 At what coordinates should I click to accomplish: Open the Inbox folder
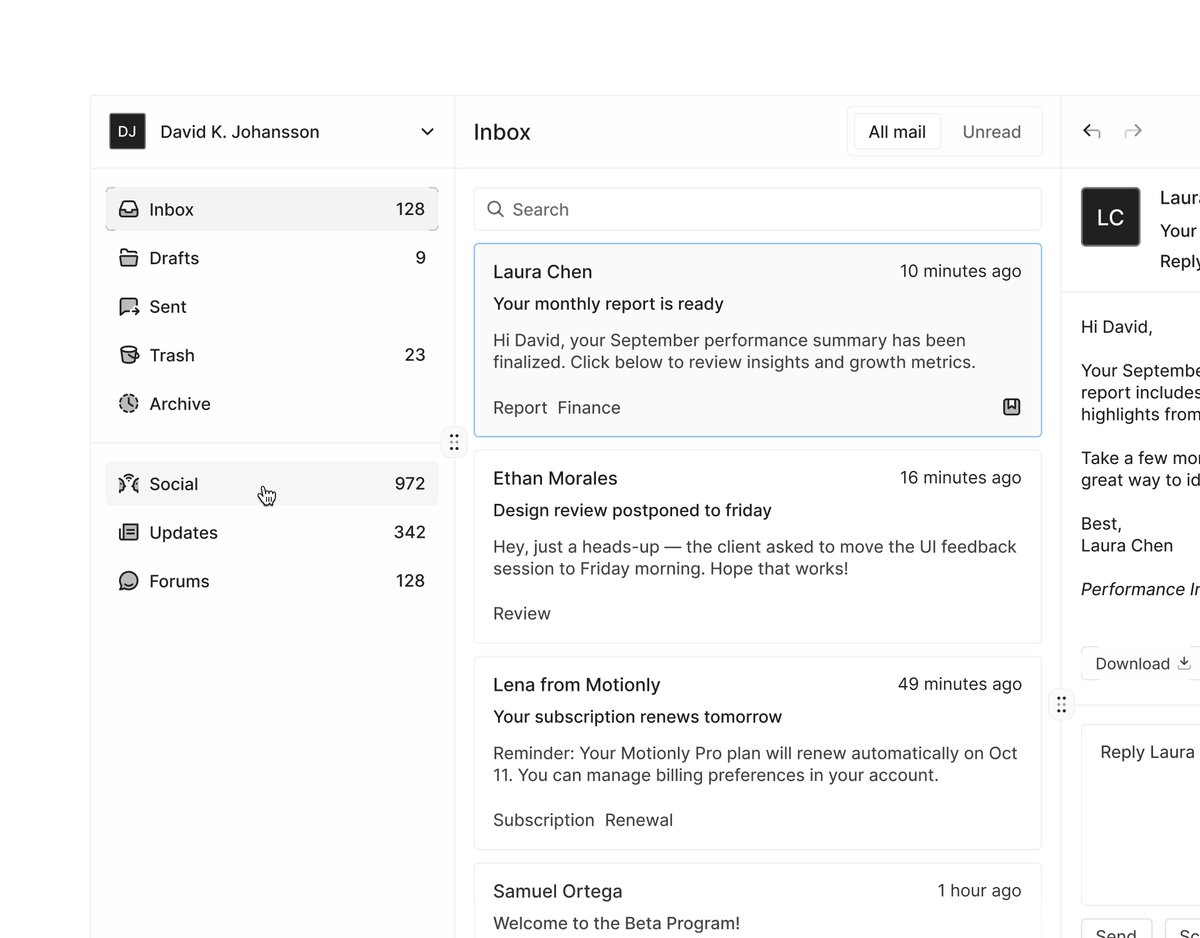pyautogui.click(x=272, y=209)
